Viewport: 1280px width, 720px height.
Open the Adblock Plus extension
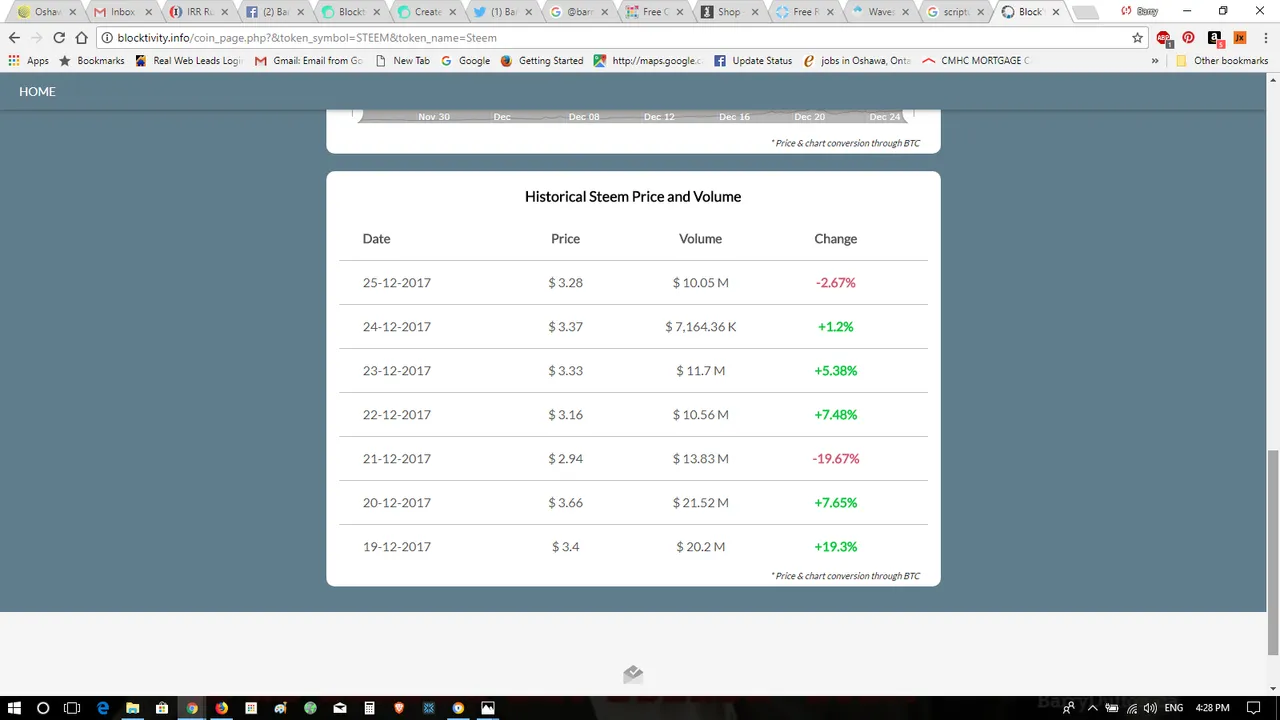click(1164, 38)
